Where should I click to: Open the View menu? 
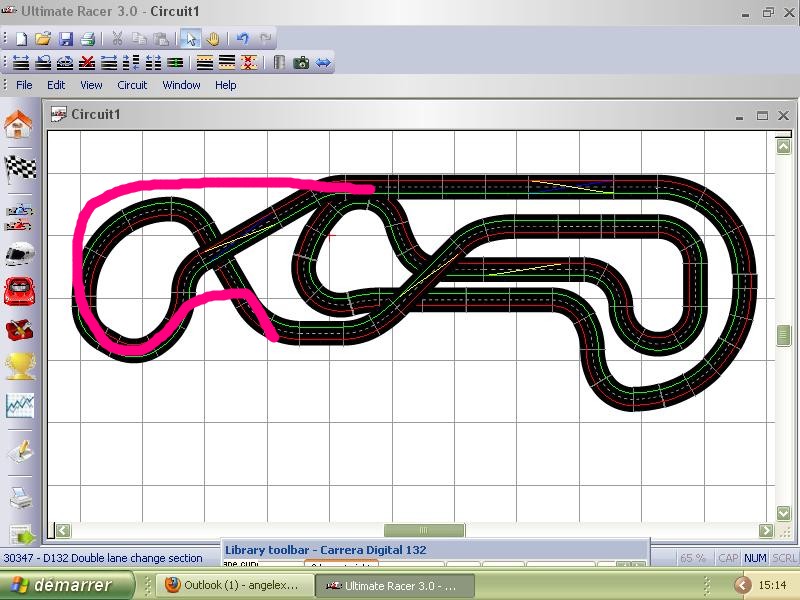91,85
